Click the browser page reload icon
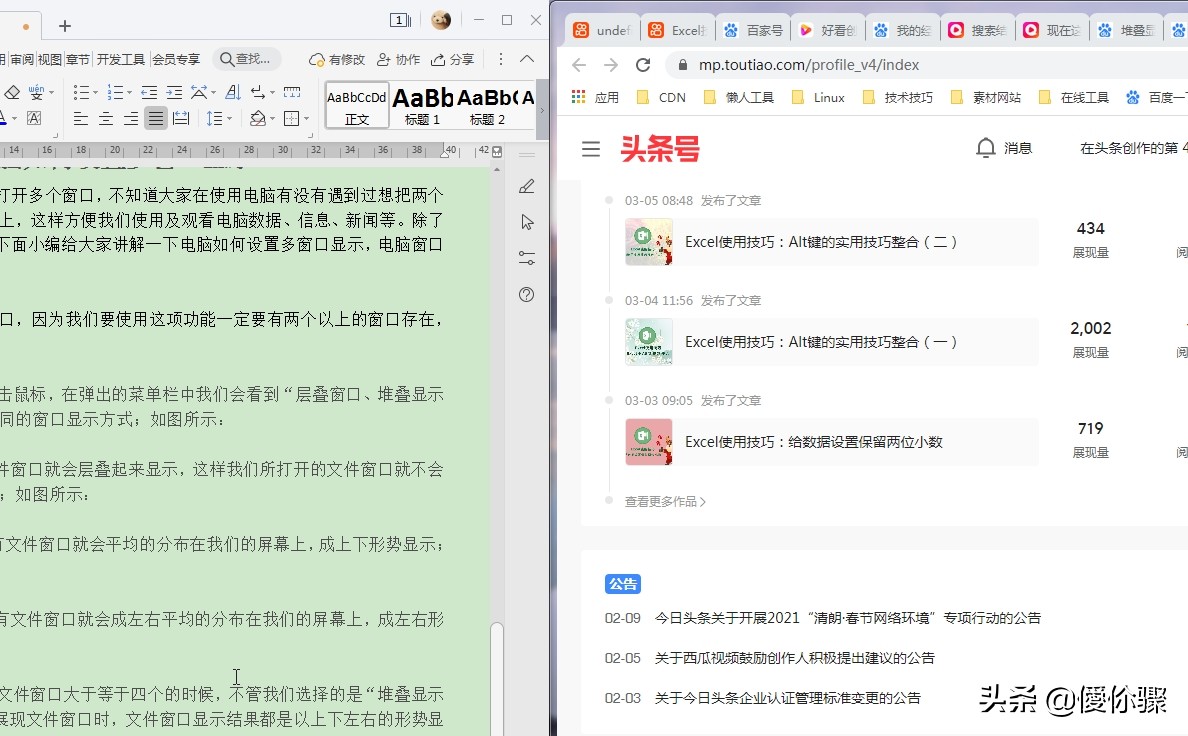The height and width of the screenshot is (736, 1188). point(643,65)
